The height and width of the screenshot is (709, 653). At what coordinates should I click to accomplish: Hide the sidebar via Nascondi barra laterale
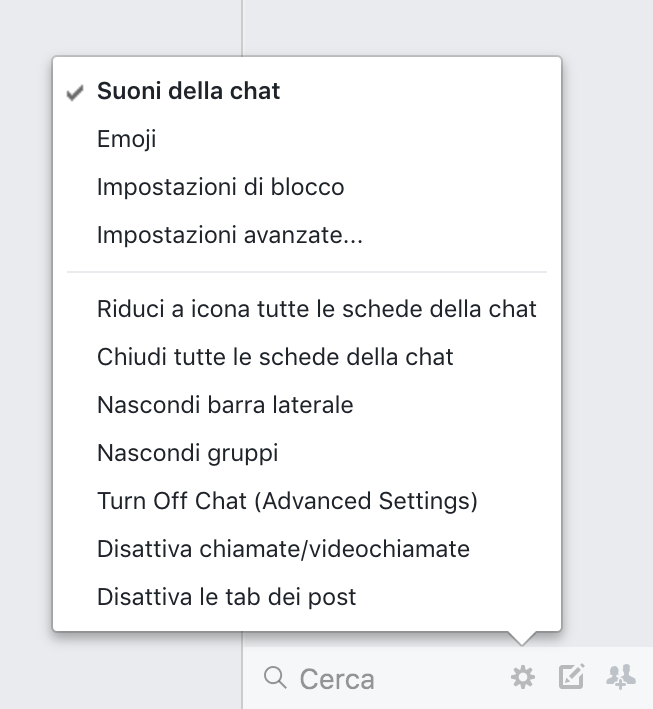[225, 405]
